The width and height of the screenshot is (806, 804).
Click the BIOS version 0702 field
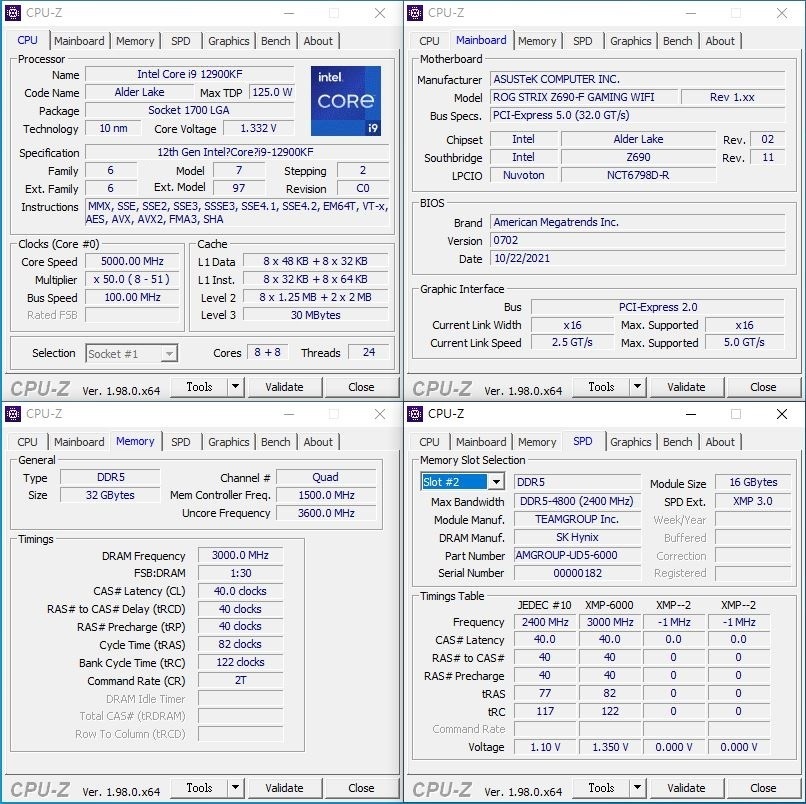point(637,240)
